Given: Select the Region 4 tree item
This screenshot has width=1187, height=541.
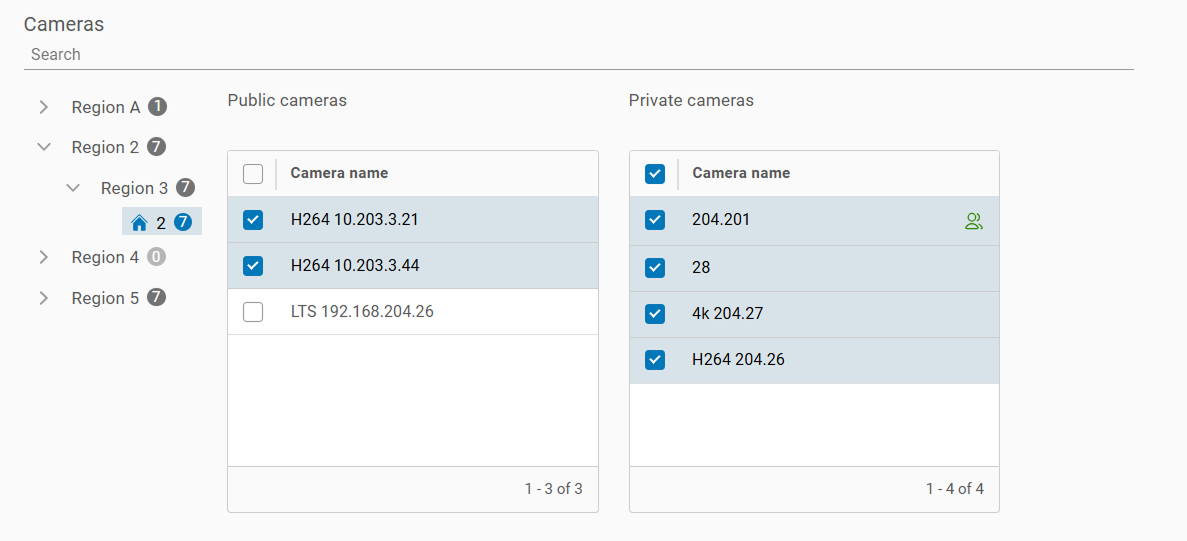Looking at the screenshot, I should (105, 257).
